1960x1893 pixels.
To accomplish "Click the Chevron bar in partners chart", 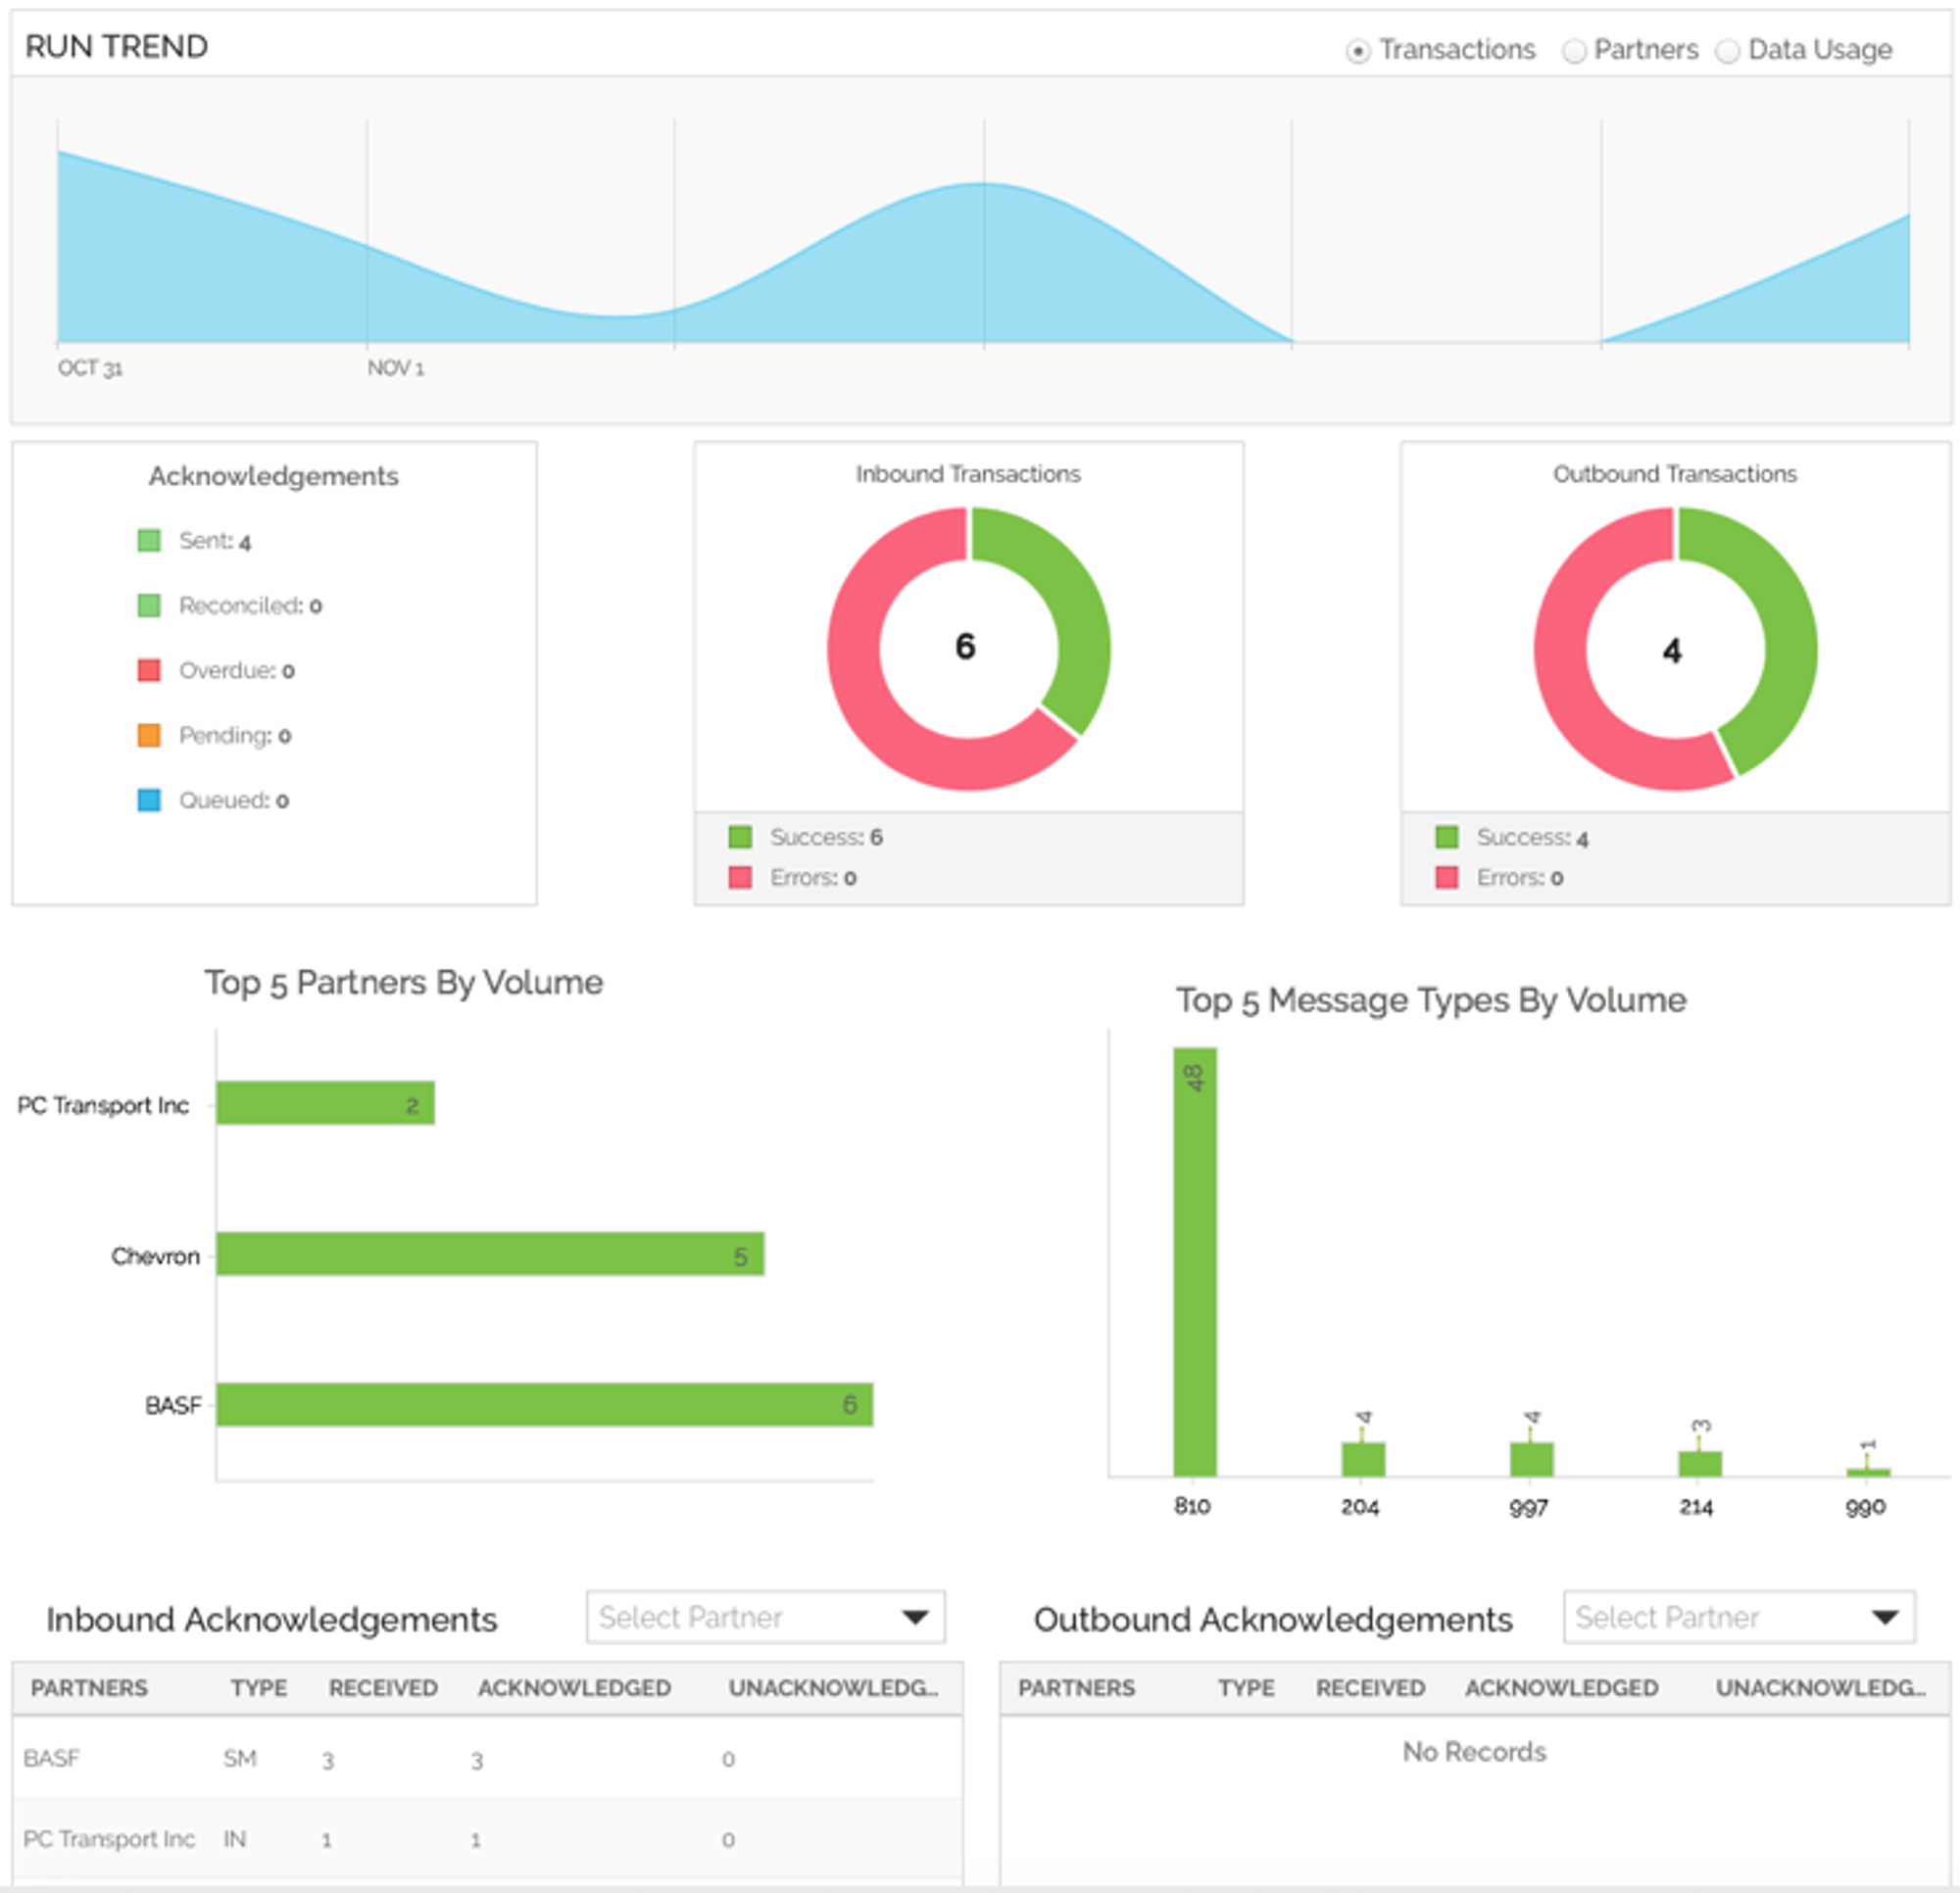I will click(x=490, y=1254).
